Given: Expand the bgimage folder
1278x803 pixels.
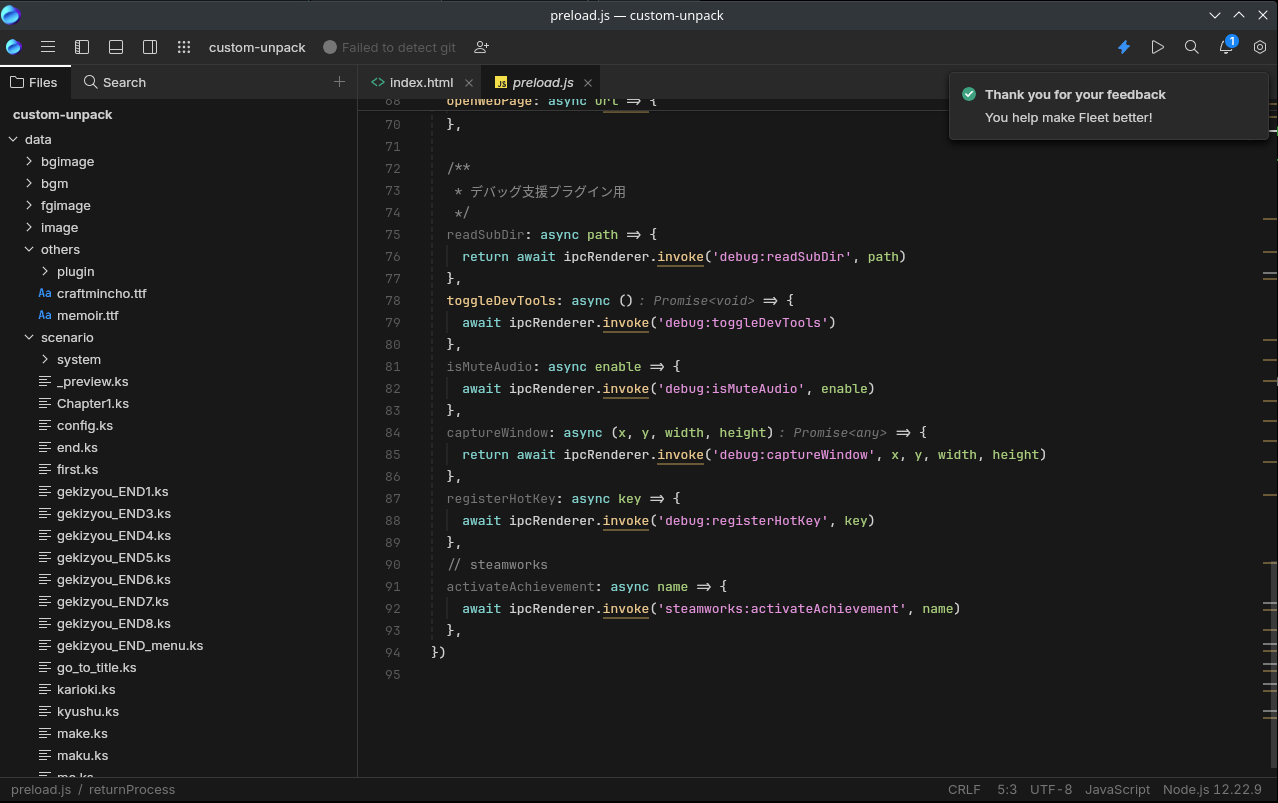Looking at the screenshot, I should [30, 161].
